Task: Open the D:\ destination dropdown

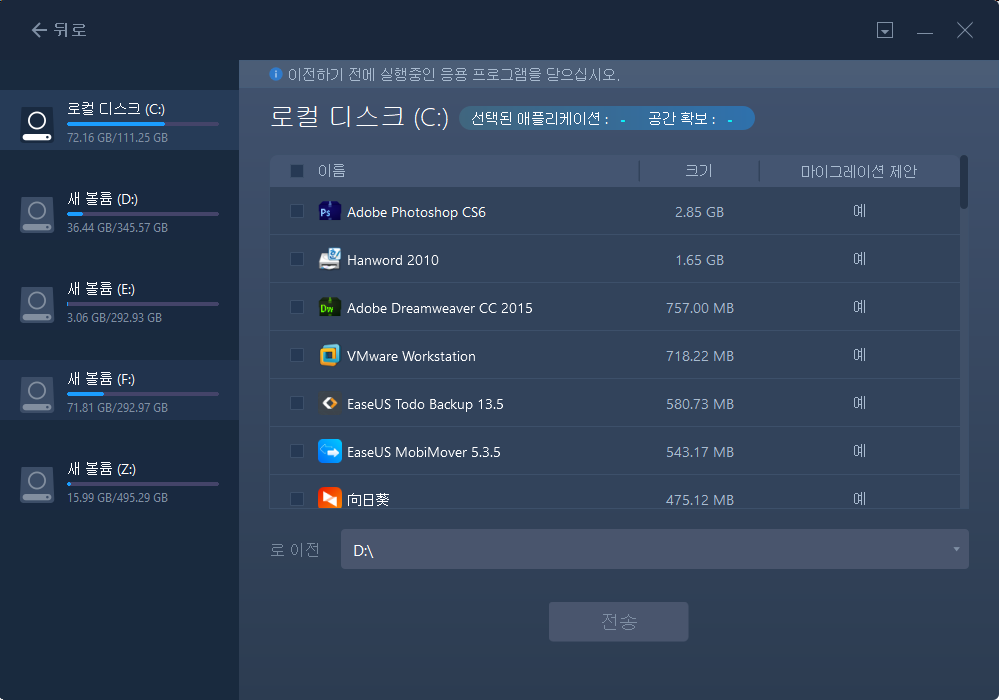Action: pos(654,549)
